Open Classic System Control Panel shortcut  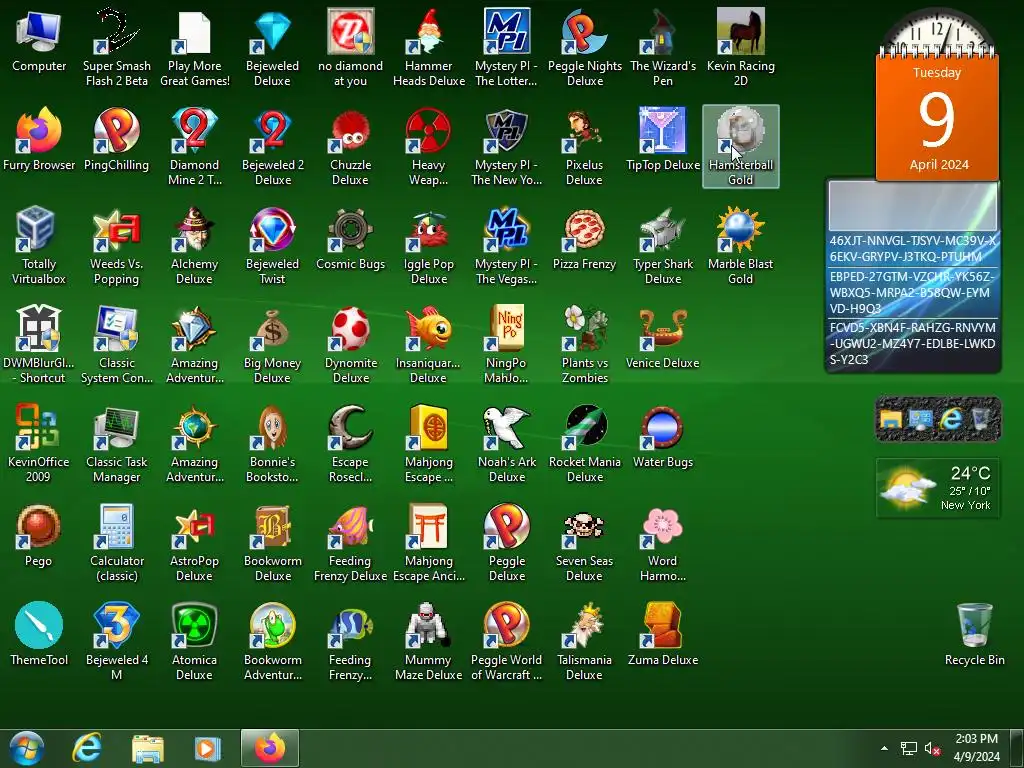116,344
